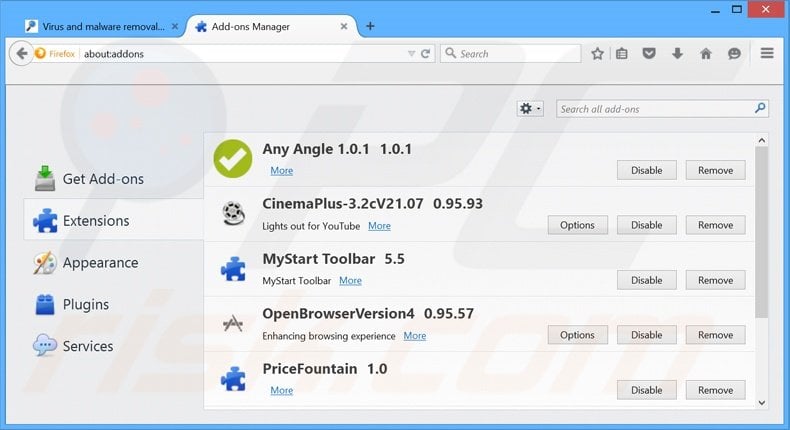Remove OpenBrowserVersion4
This screenshot has height=430, width=790.
click(x=715, y=335)
